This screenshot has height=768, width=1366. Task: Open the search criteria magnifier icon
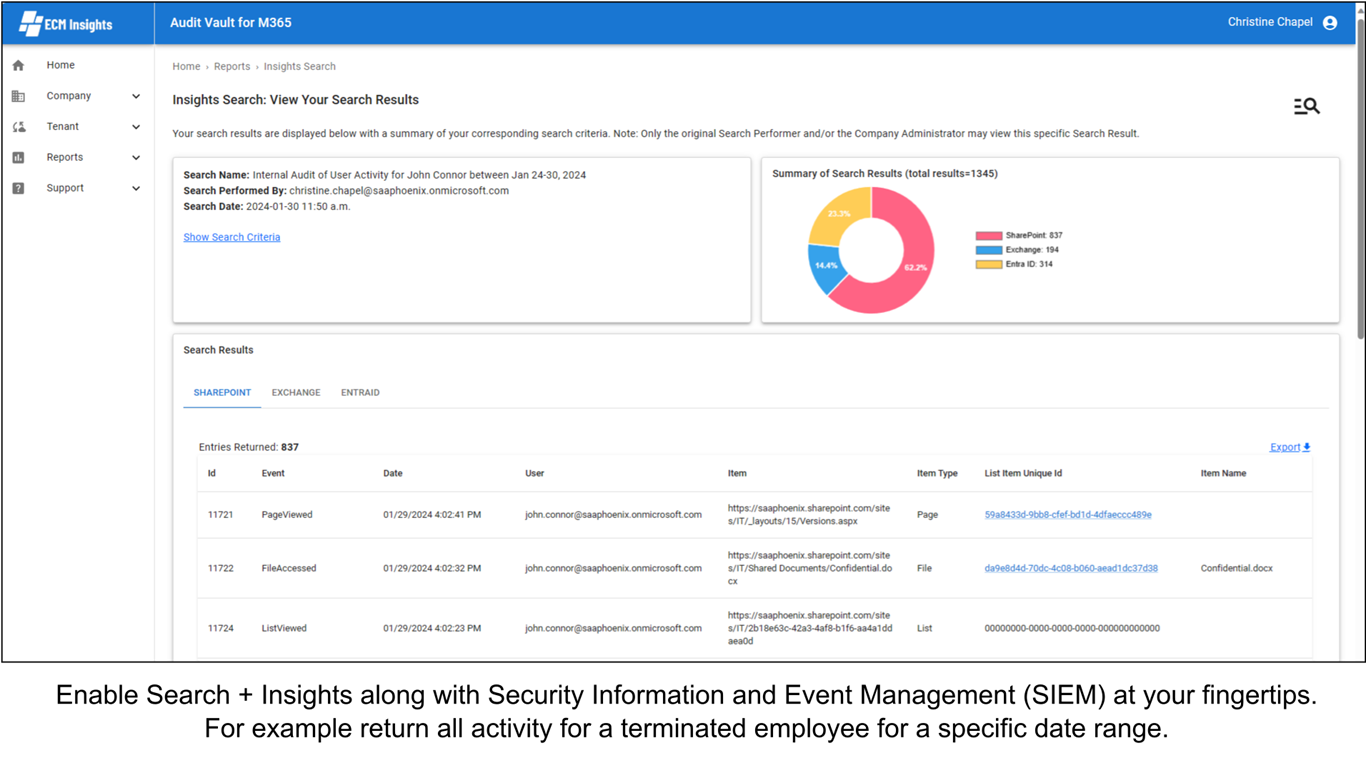1307,106
